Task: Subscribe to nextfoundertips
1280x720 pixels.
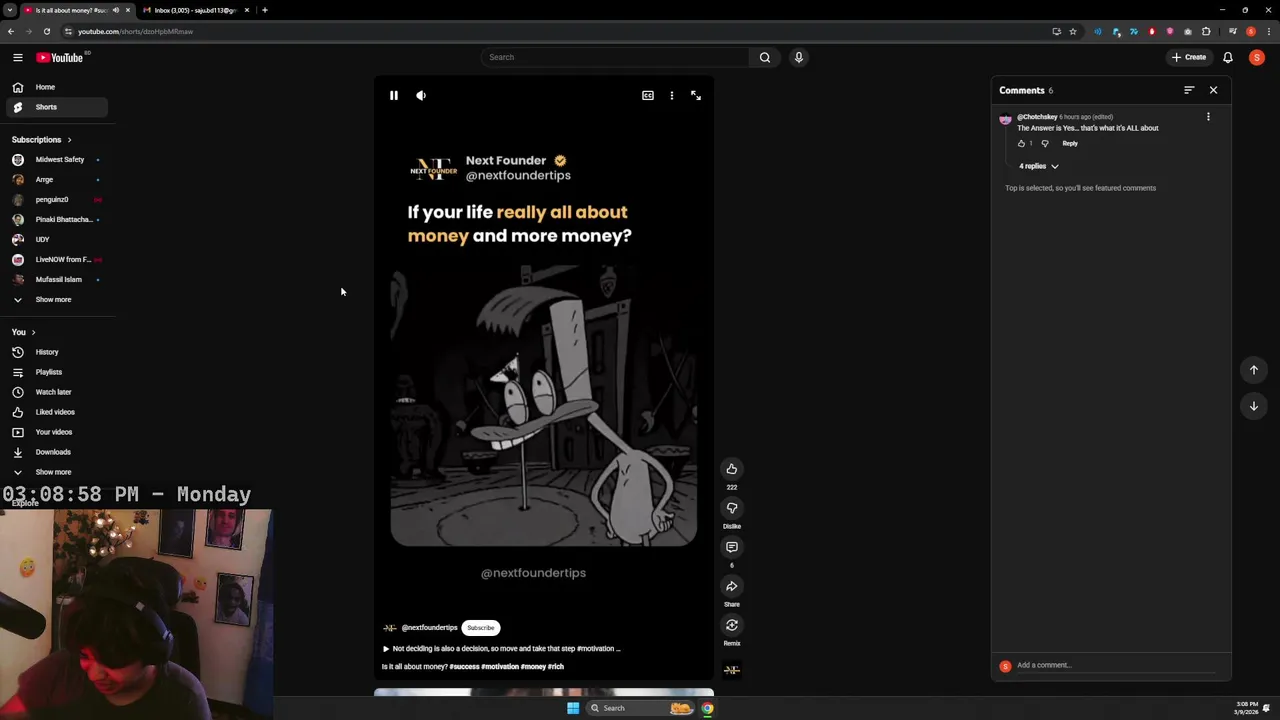Action: point(481,628)
